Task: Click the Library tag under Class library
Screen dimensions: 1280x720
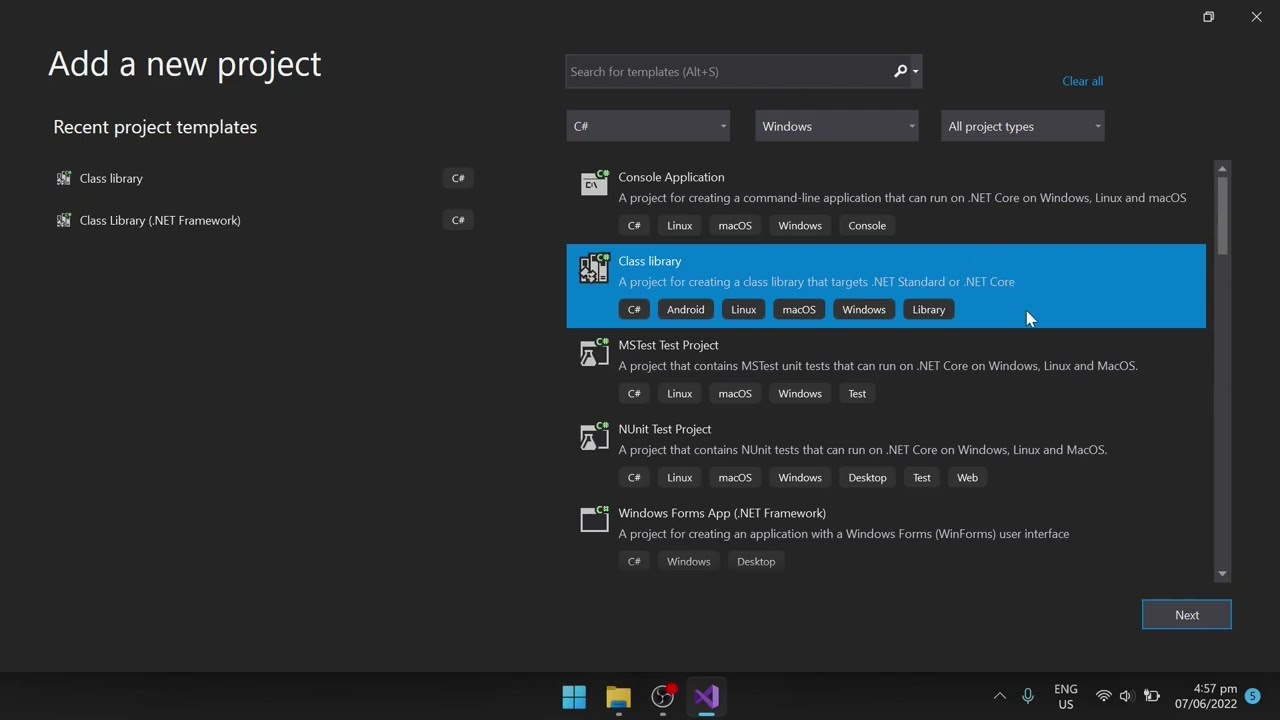Action: (928, 310)
